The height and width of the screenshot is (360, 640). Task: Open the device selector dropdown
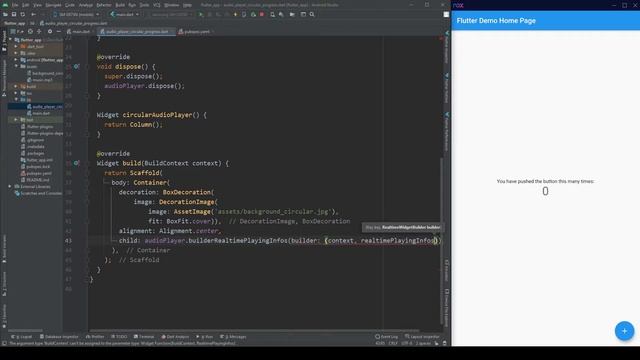(x=76, y=14)
